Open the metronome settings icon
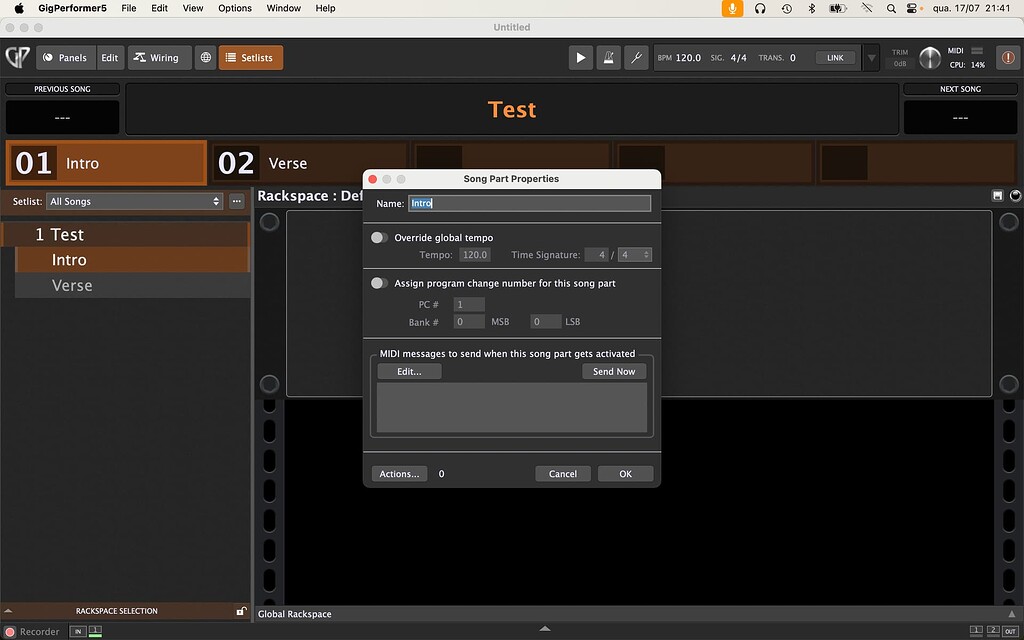 click(x=609, y=57)
